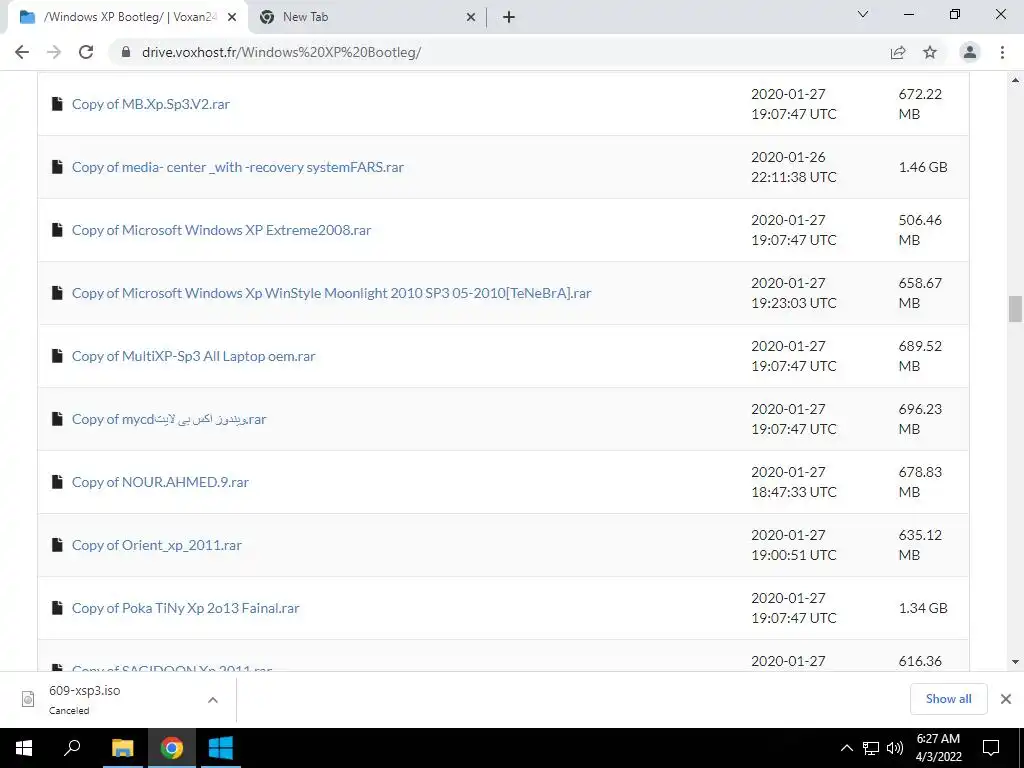Viewport: 1024px width, 768px height.
Task: Click the browser forward arrow
Action: (x=54, y=52)
